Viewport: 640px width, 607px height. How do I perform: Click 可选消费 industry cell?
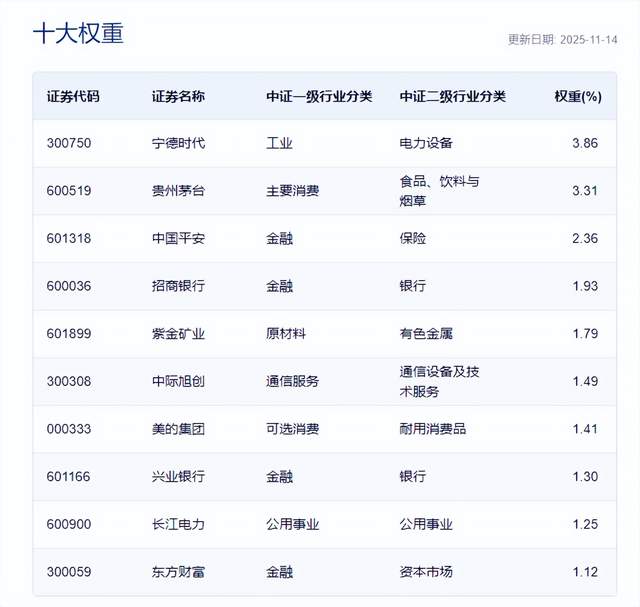pyautogui.click(x=293, y=429)
